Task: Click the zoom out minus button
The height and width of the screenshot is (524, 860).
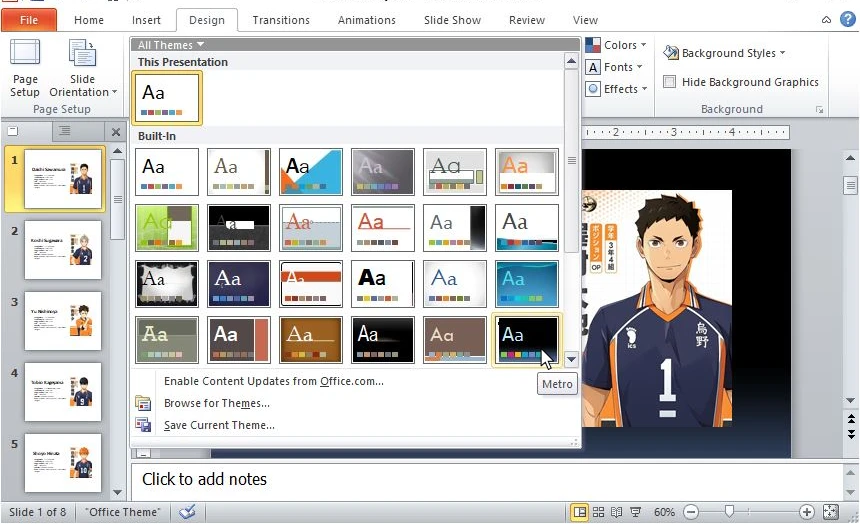Action: pos(691,512)
